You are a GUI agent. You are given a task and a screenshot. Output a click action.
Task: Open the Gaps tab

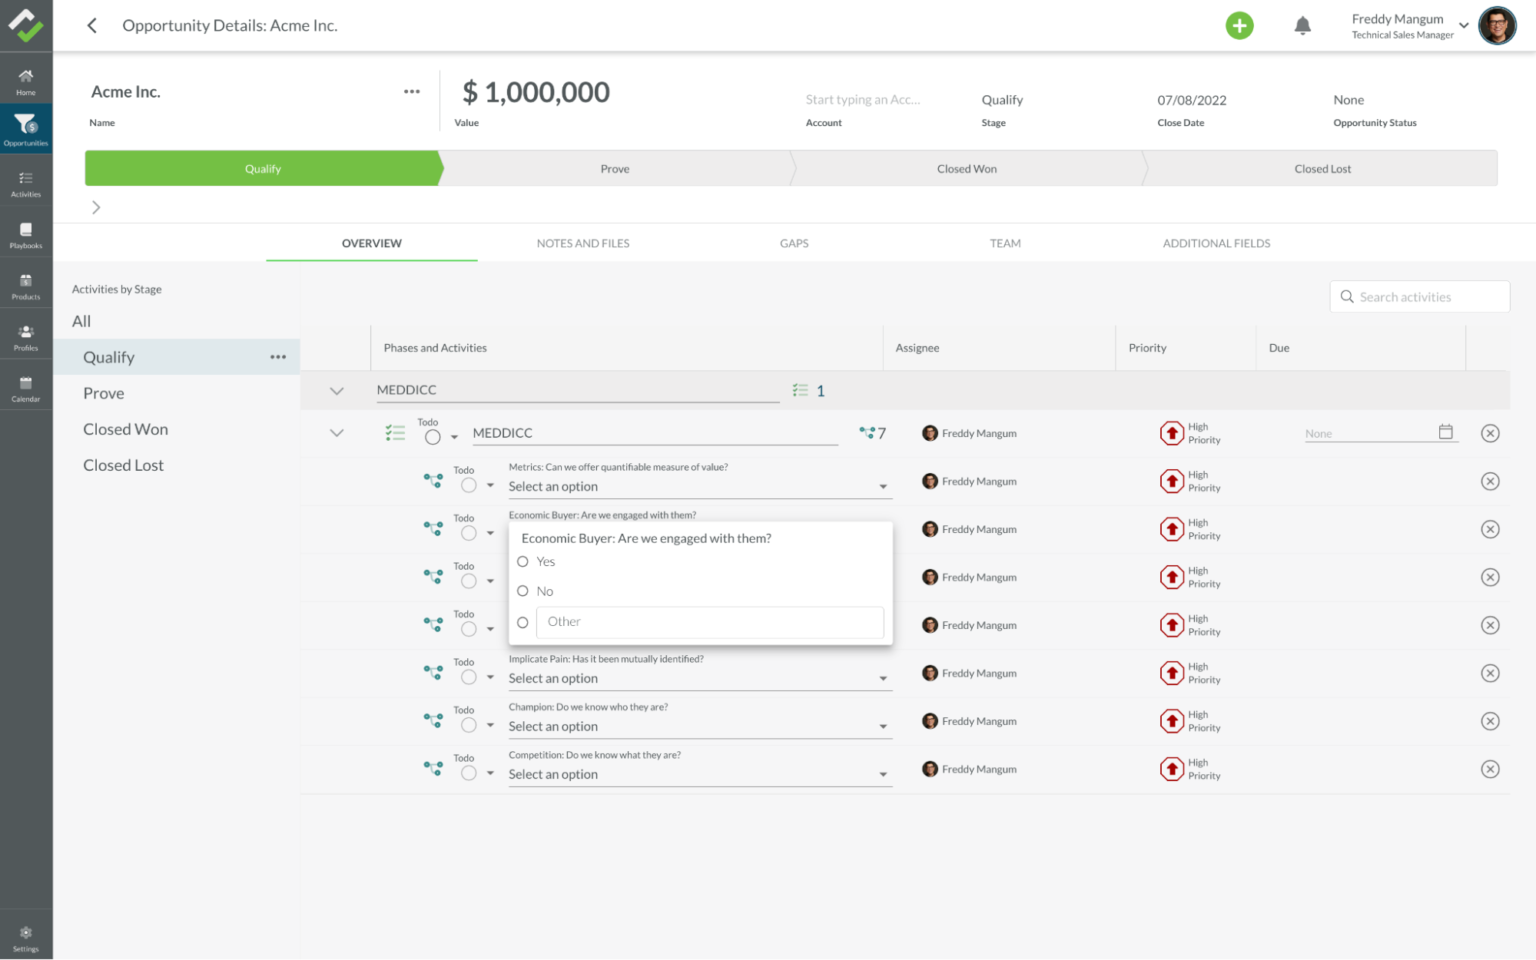794,243
